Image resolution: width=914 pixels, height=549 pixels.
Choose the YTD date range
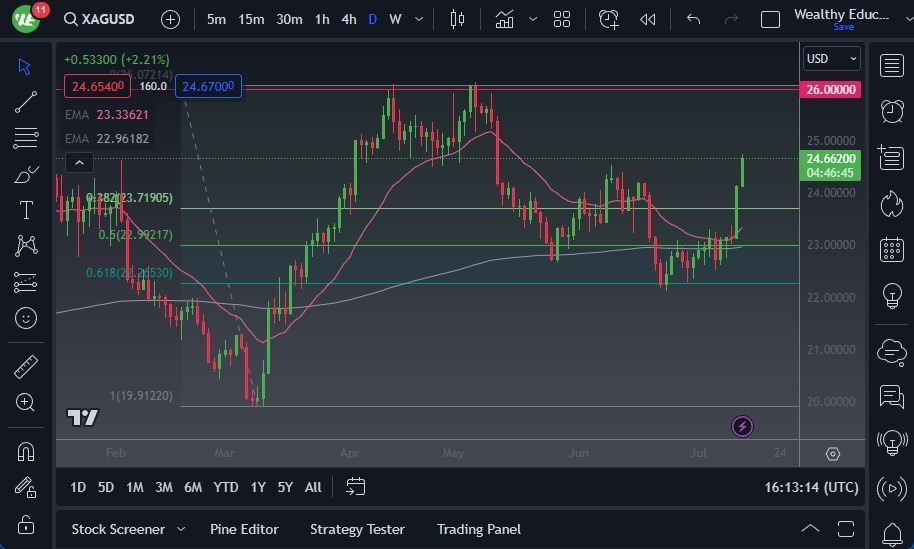tap(226, 487)
